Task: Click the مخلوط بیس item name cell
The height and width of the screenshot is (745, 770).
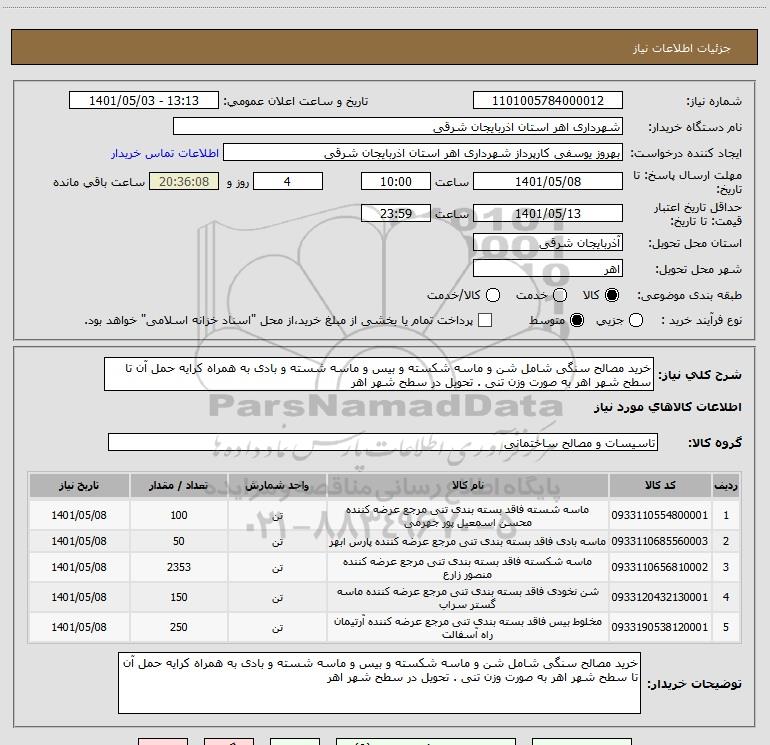Action: pyautogui.click(x=468, y=627)
